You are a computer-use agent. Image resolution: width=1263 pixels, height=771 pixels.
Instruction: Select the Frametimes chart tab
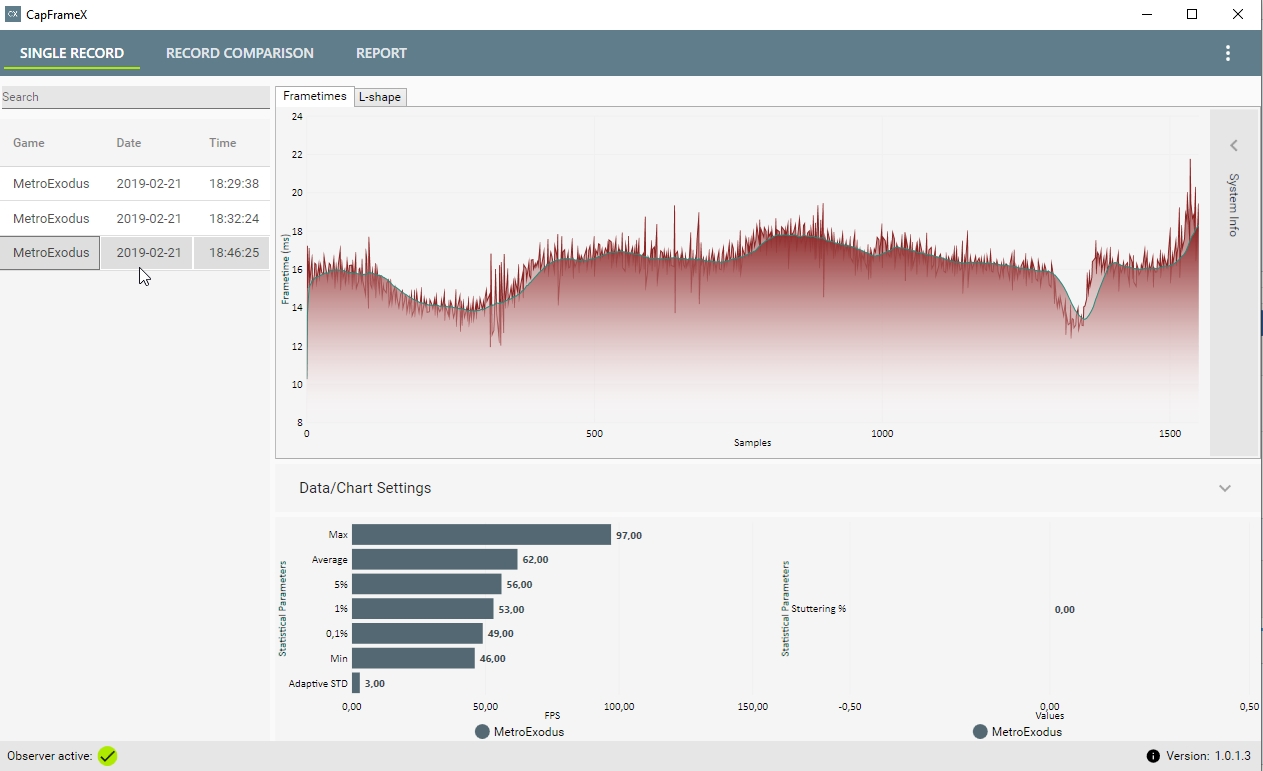click(x=314, y=96)
